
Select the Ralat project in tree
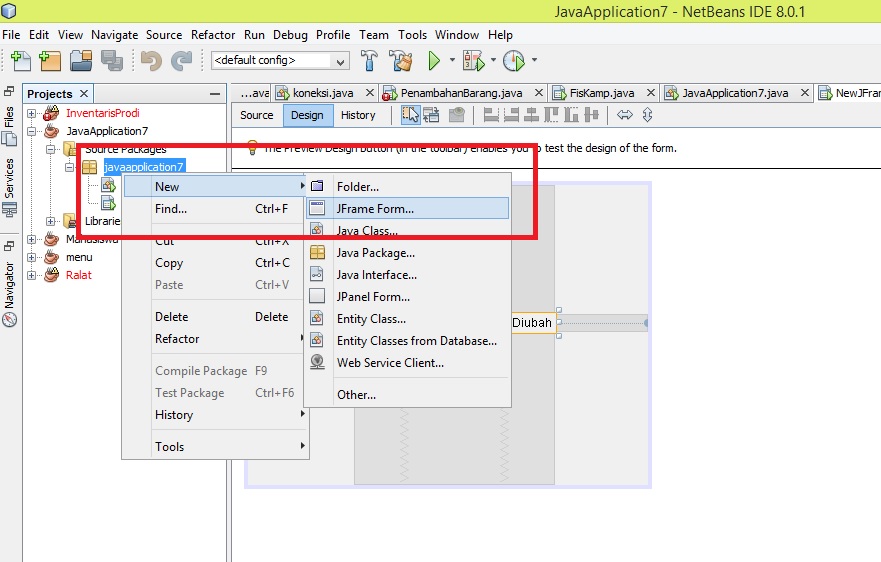(x=79, y=275)
